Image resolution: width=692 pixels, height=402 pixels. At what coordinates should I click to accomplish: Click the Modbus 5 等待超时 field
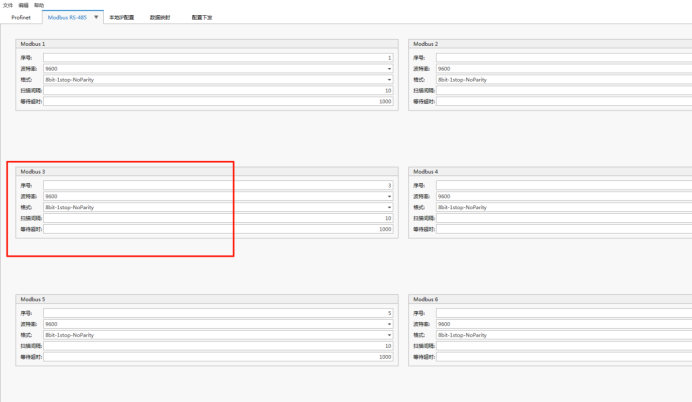pos(218,357)
